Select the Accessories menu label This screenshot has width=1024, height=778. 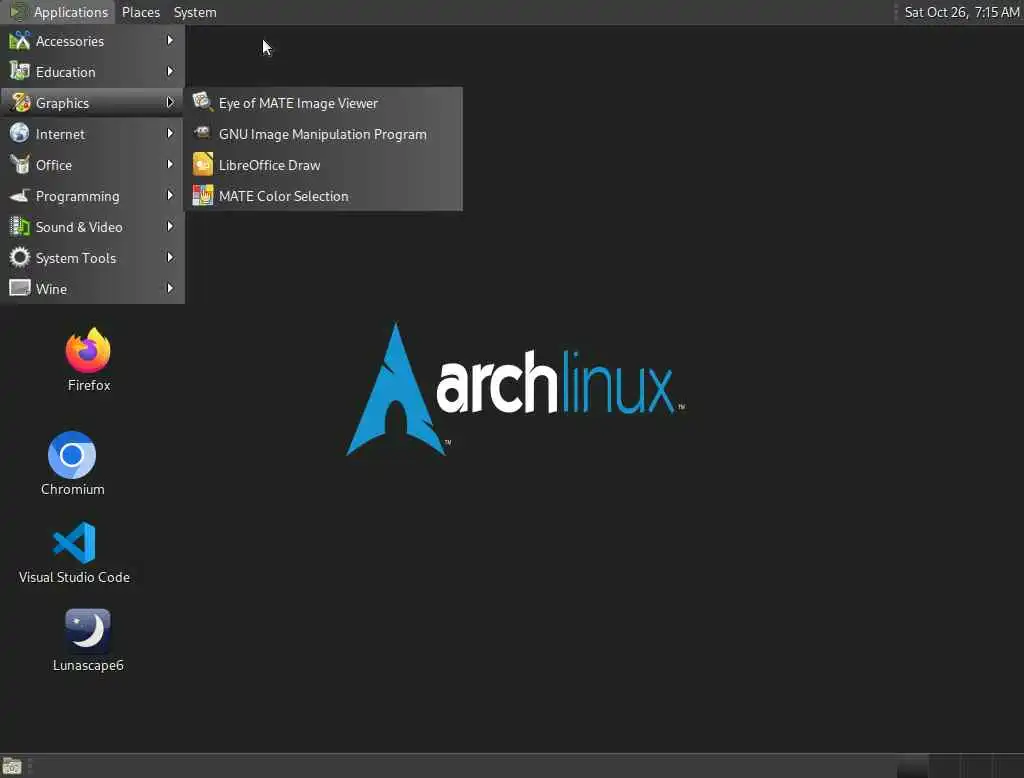[x=70, y=41]
